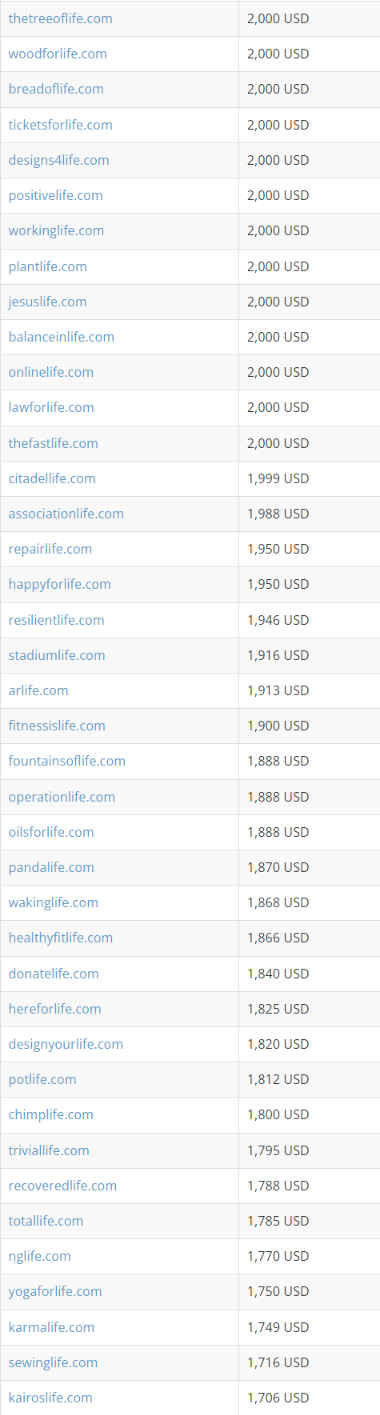Select recoveredlife.com domain link
The height and width of the screenshot is (1415, 380).
tap(62, 1185)
